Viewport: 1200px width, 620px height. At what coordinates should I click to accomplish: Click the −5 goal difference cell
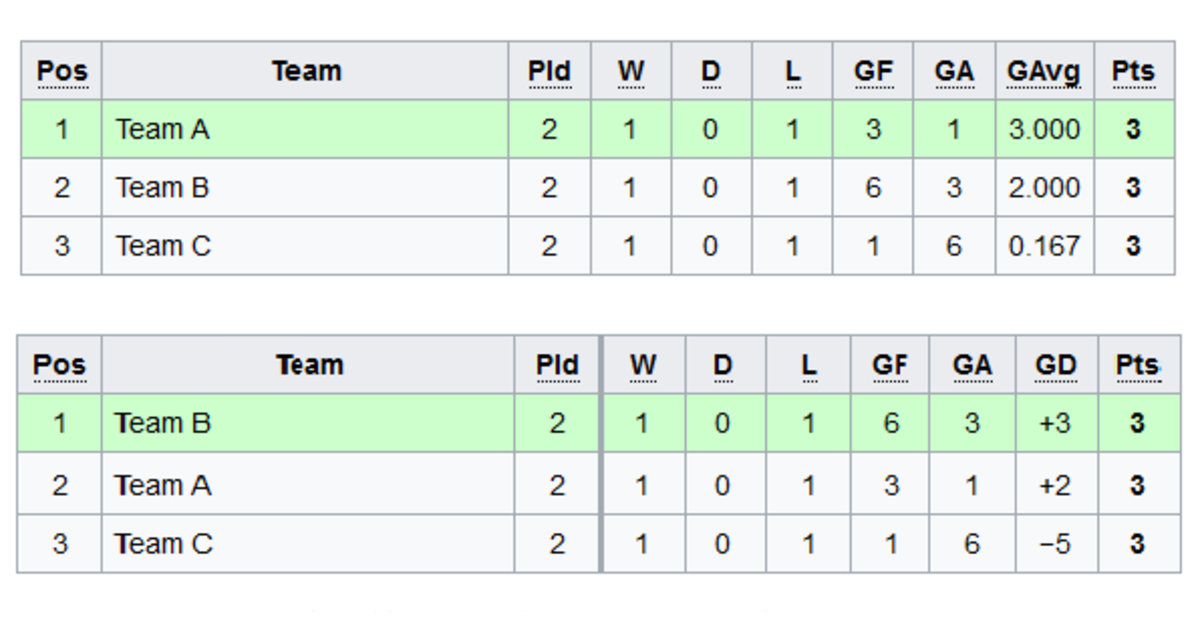(x=1056, y=544)
